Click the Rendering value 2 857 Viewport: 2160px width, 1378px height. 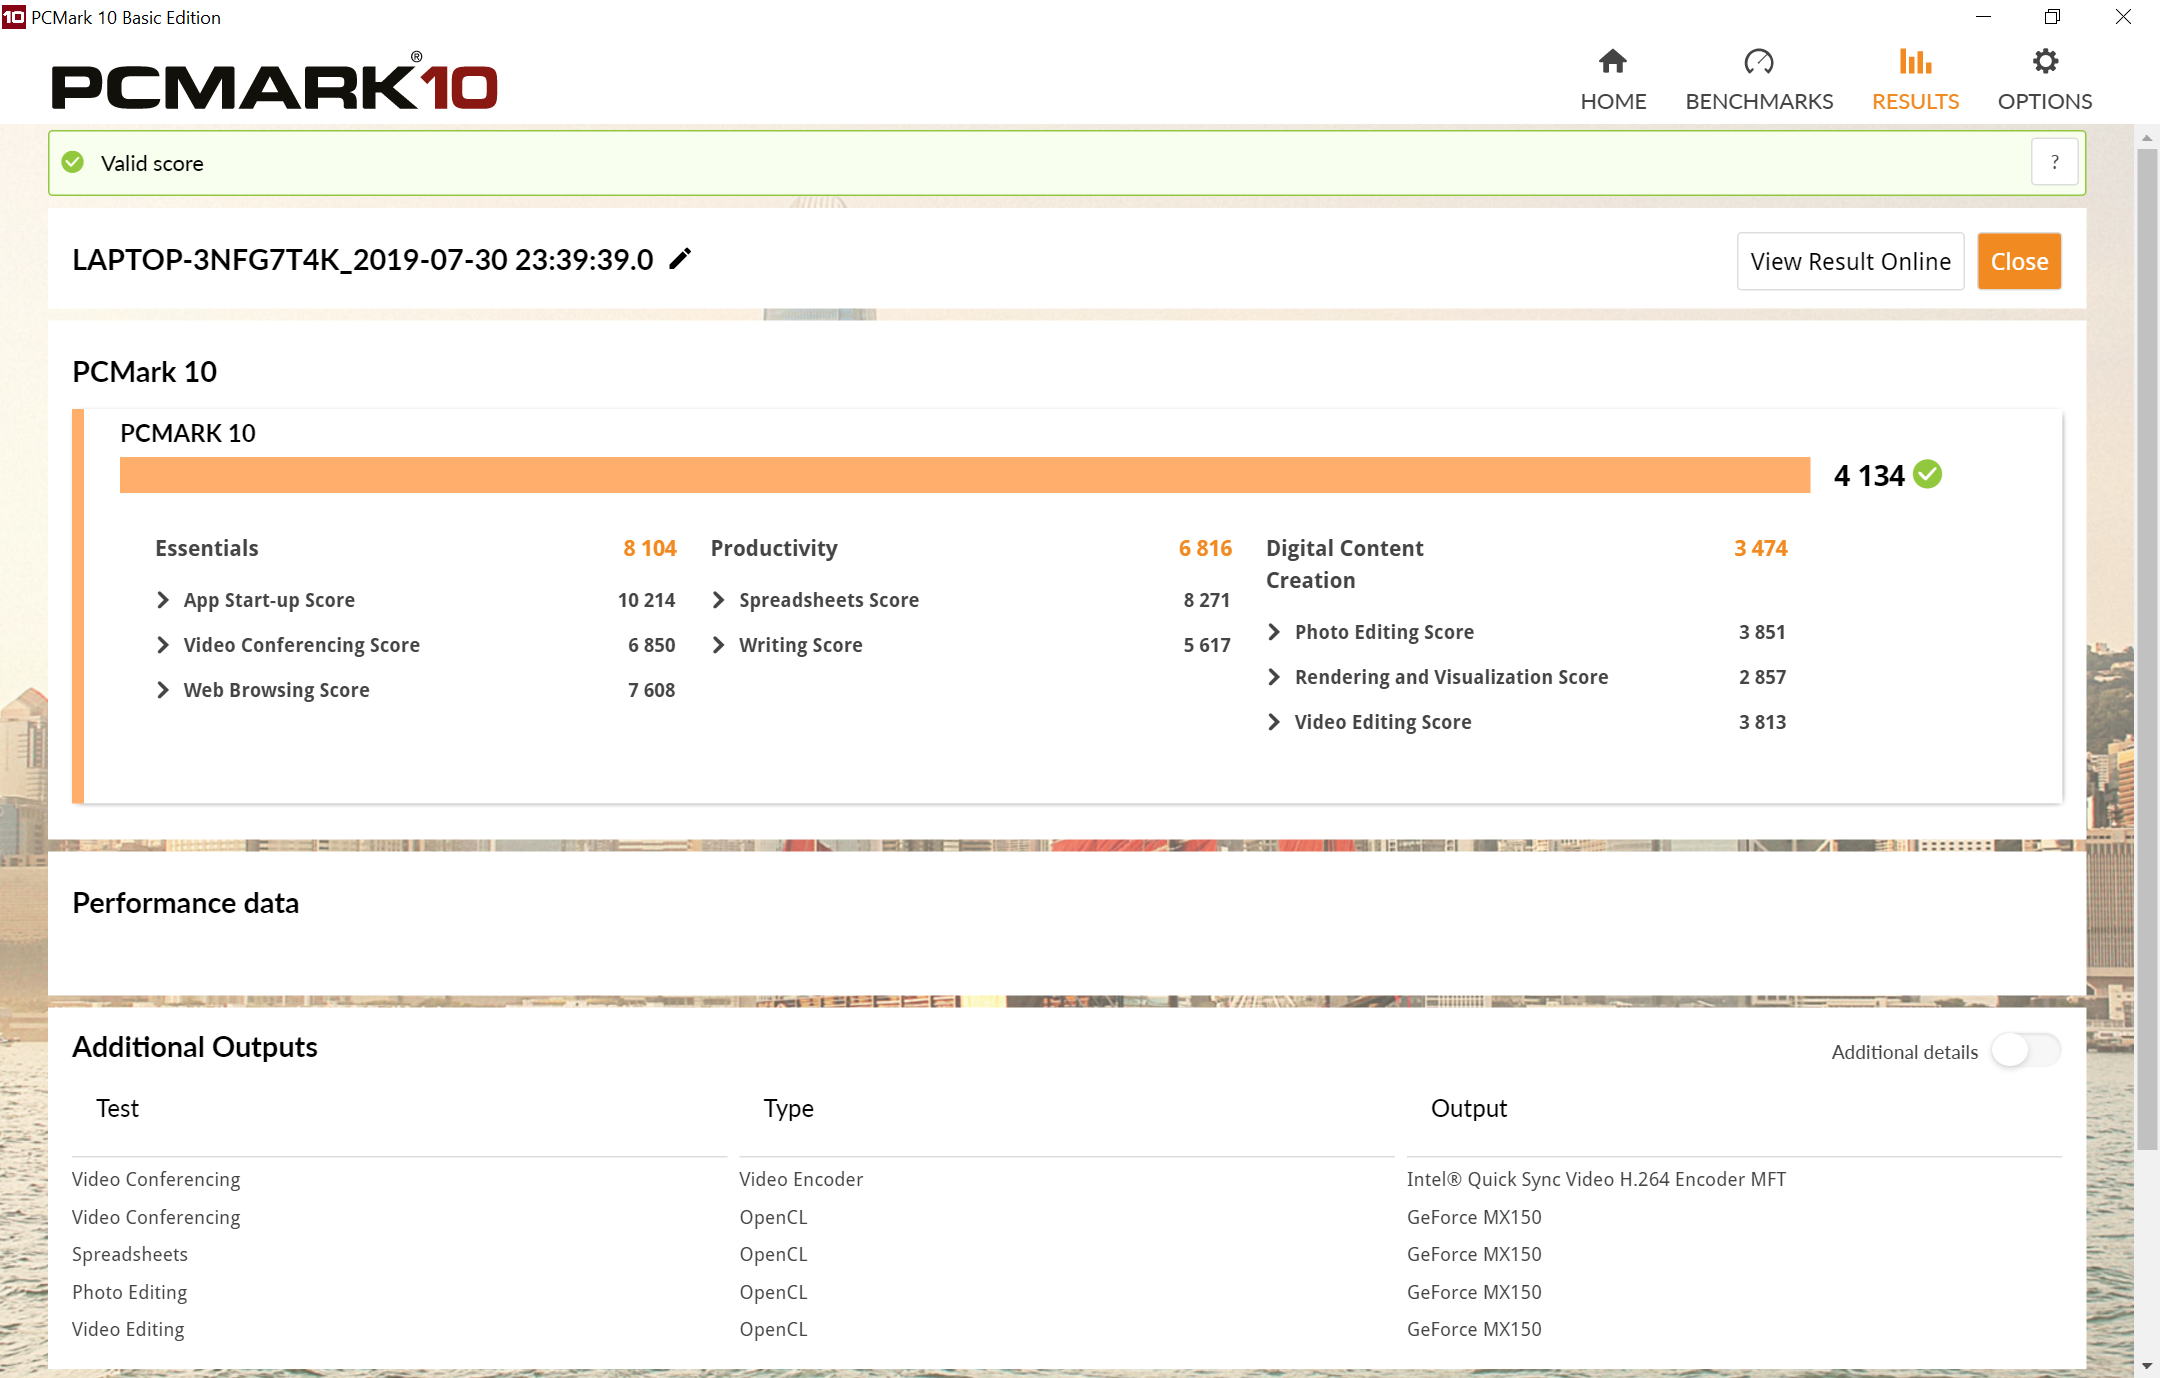click(1762, 677)
